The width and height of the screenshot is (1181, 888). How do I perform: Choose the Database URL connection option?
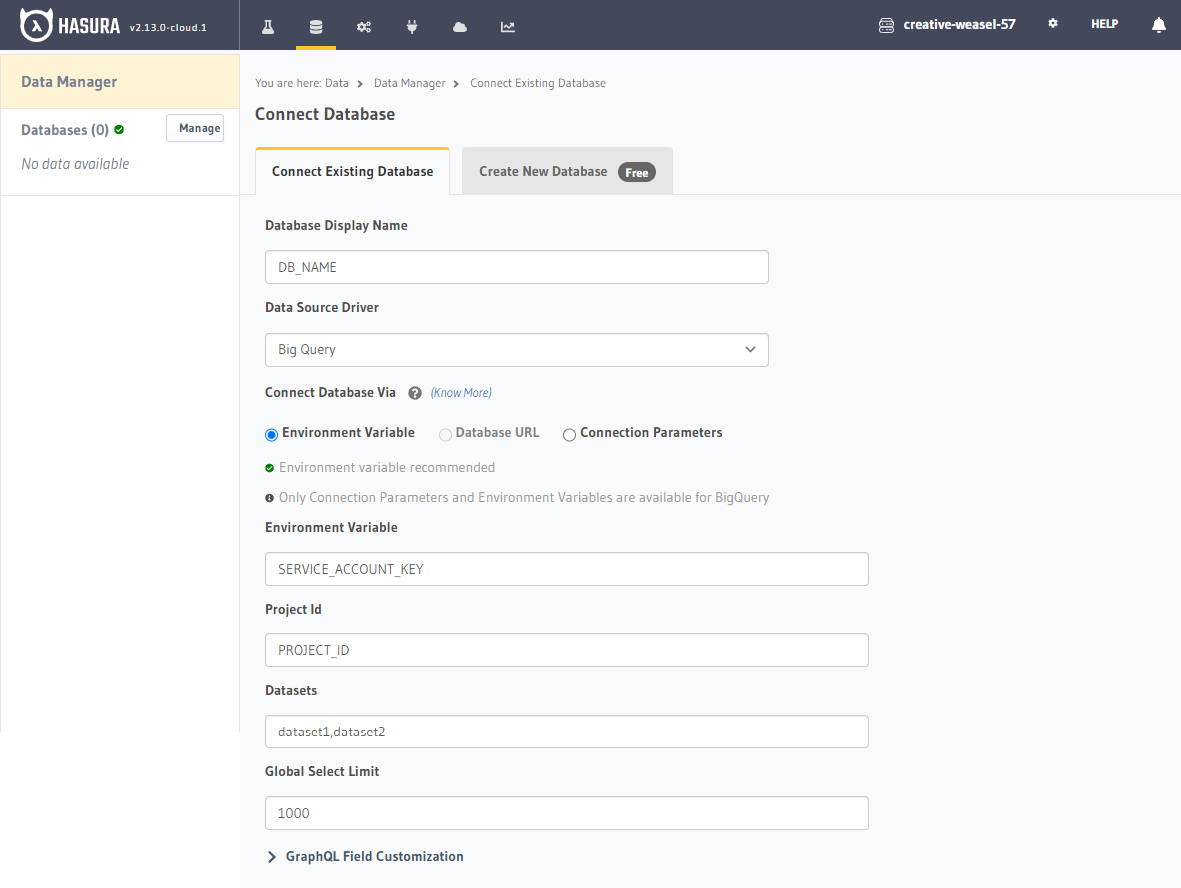pos(445,435)
